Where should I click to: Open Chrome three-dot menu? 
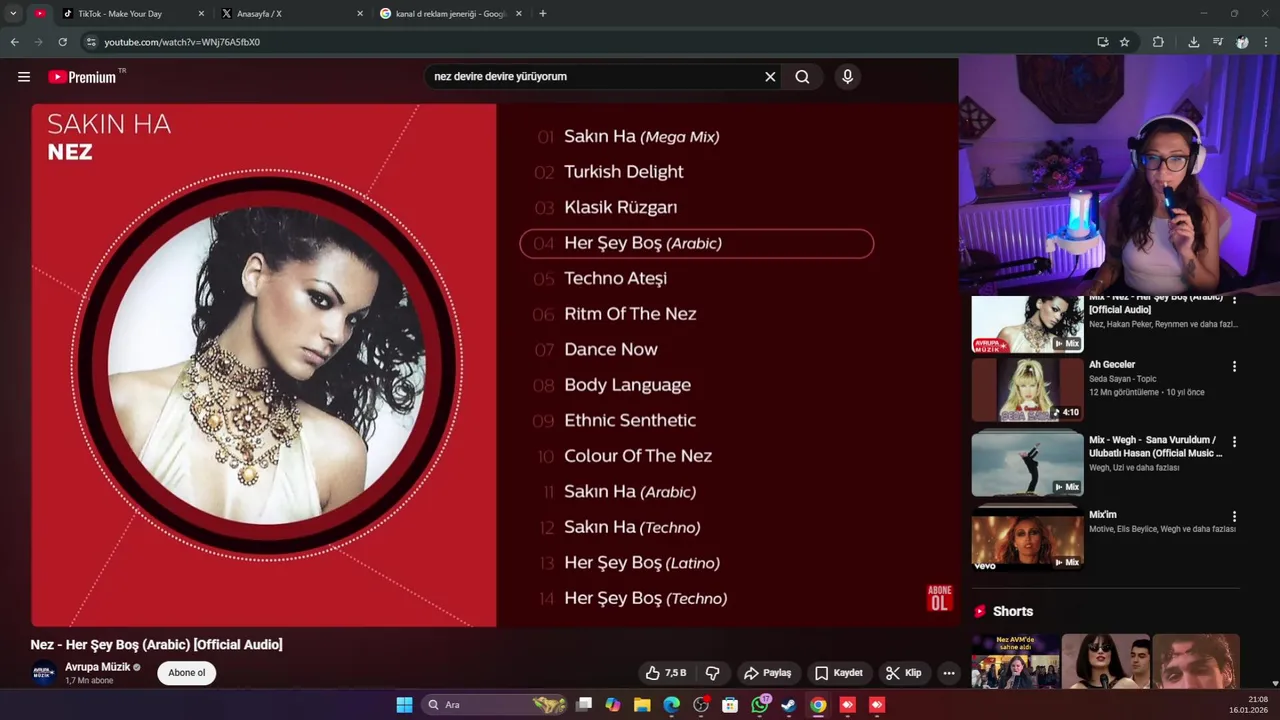(1266, 42)
